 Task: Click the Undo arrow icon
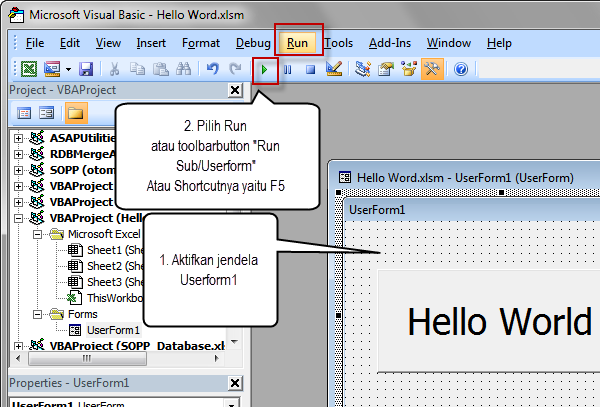pyautogui.click(x=212, y=70)
